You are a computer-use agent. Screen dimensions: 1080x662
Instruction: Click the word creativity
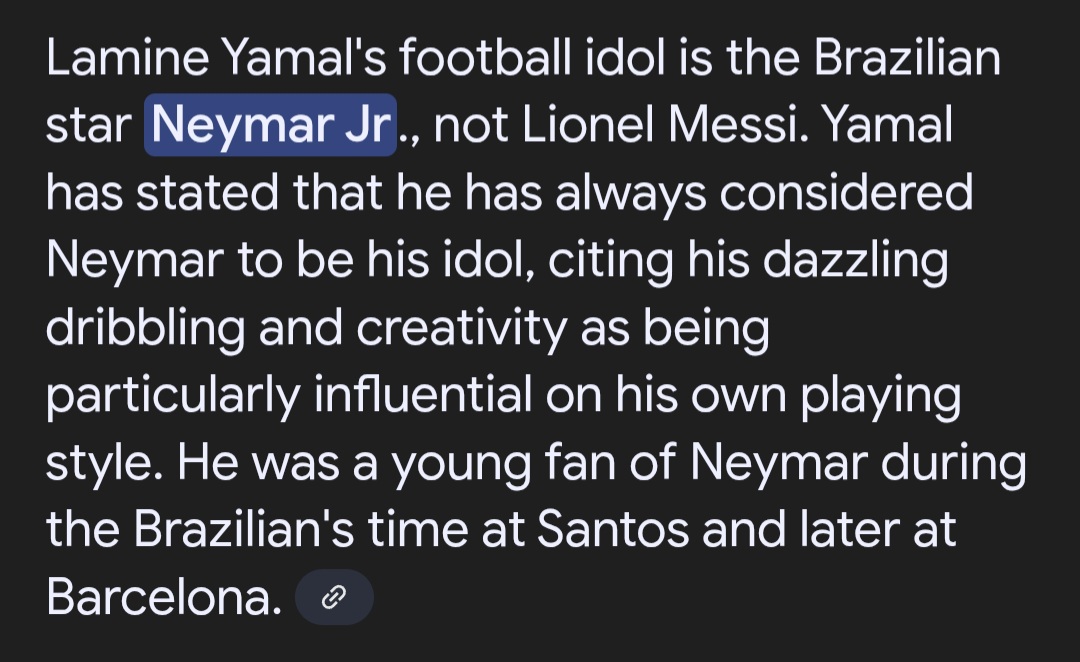pos(461,330)
